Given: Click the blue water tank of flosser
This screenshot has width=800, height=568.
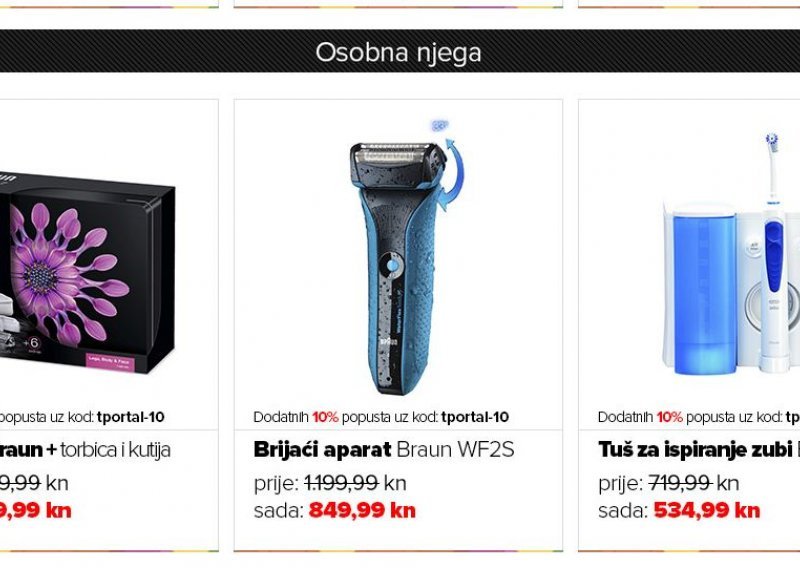Looking at the screenshot, I should [x=705, y=286].
